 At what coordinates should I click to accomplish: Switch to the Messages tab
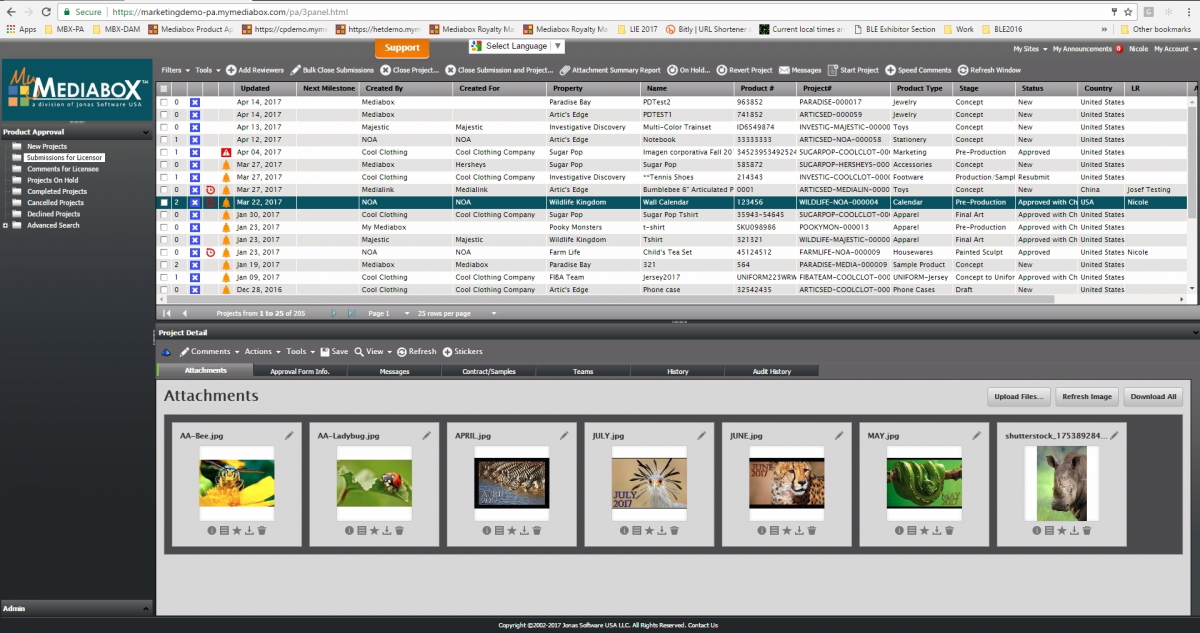click(394, 371)
